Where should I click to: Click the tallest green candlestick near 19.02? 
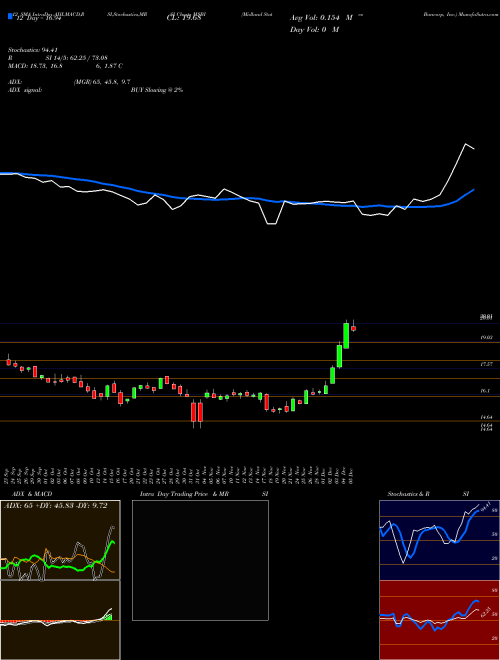tap(346, 335)
